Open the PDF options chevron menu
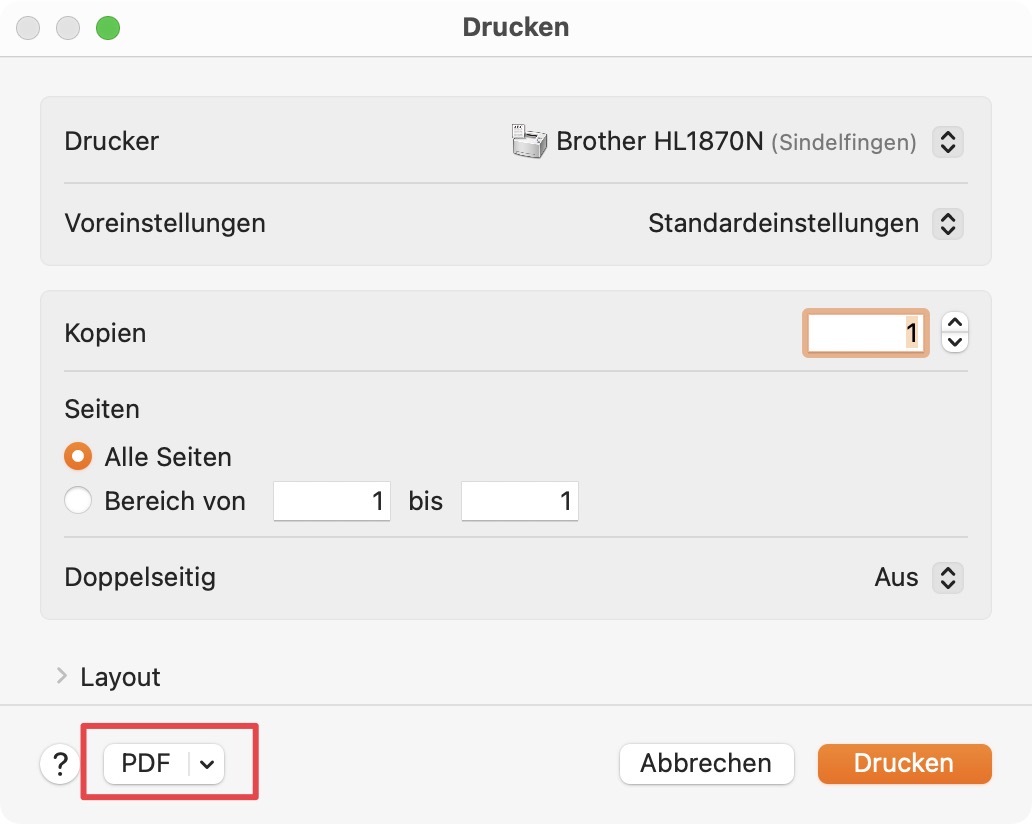This screenshot has height=824, width=1032. pyautogui.click(x=207, y=764)
